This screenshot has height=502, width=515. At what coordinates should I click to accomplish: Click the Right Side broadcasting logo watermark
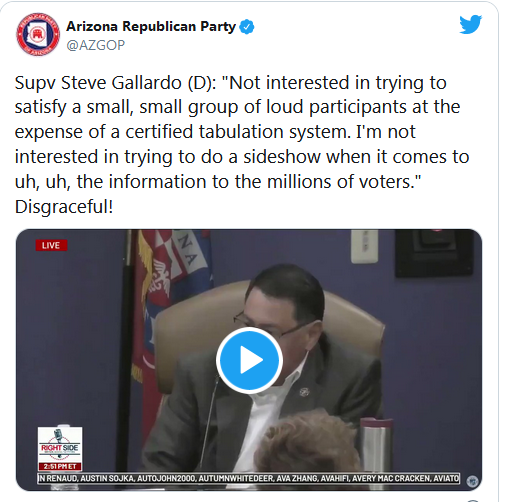60,445
